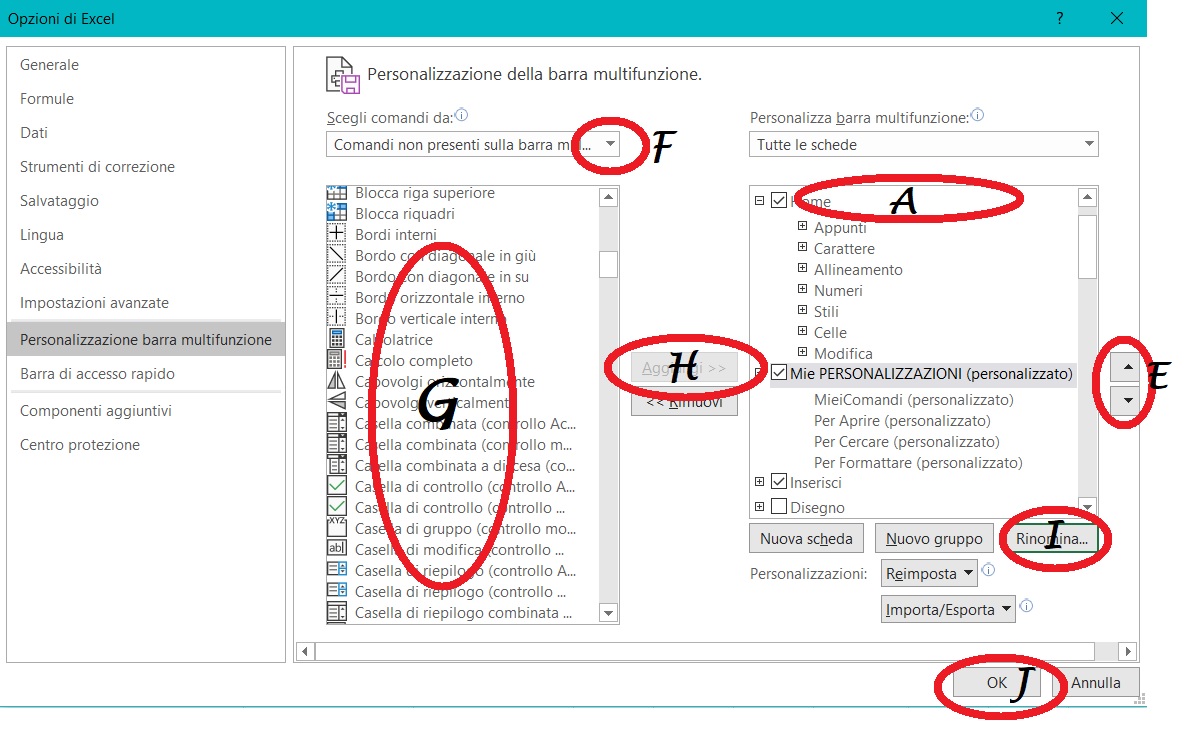Pick the Calcolatrice command icon
Screen dimensions: 1199x738
point(336,339)
